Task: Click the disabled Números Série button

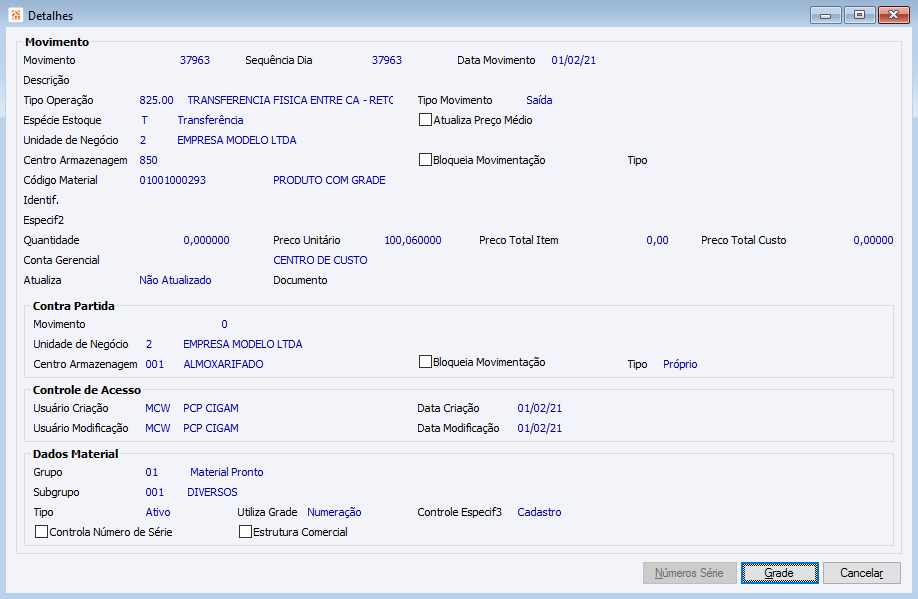Action: [x=688, y=573]
